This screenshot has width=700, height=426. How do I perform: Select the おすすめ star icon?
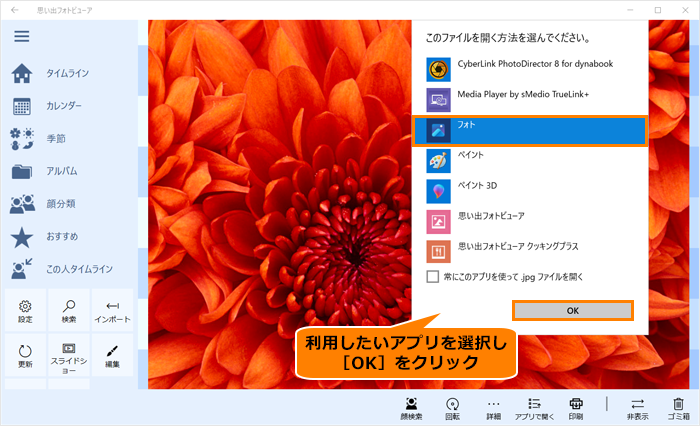21,237
